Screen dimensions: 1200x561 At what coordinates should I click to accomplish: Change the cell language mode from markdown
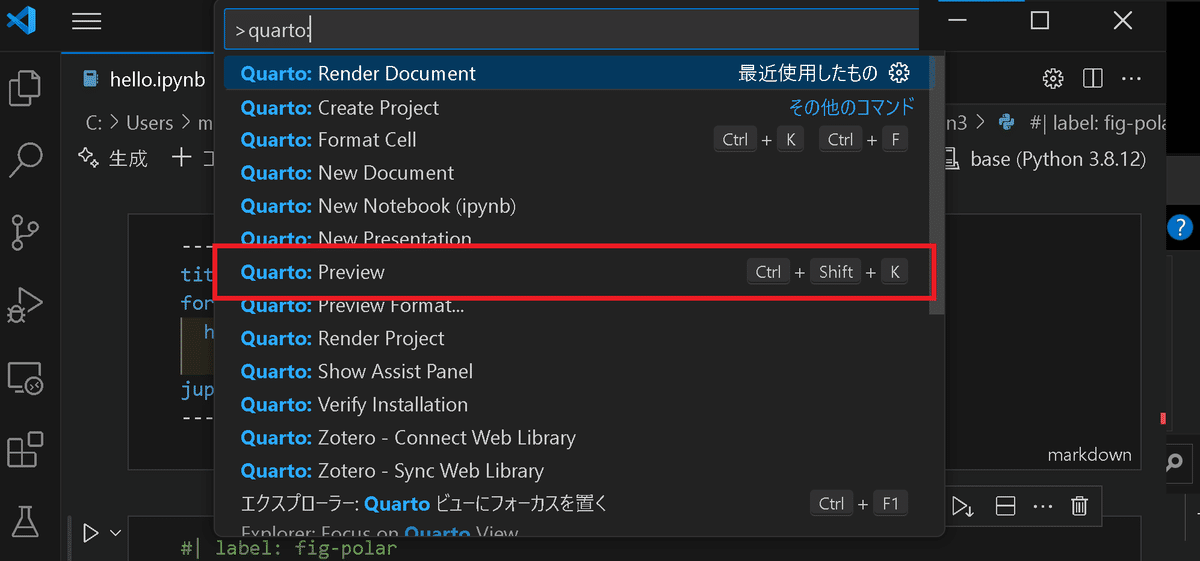click(x=1089, y=455)
